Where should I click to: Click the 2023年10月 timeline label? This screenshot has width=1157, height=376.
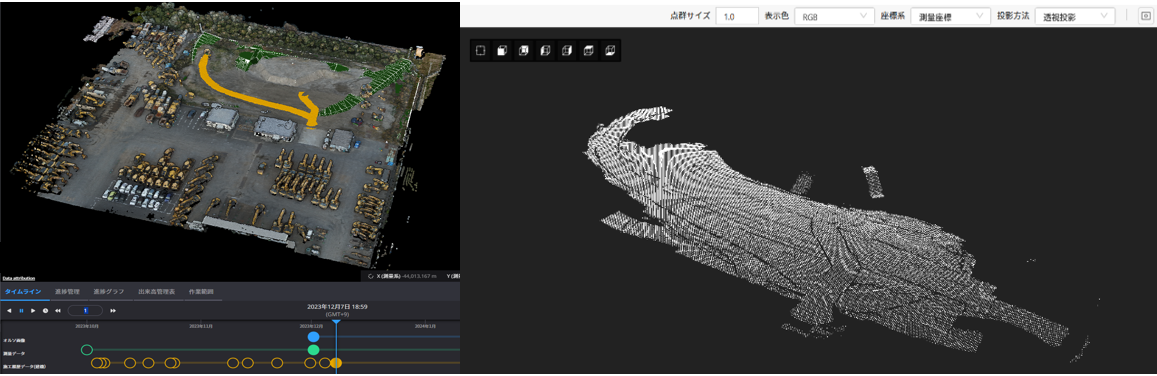[x=86, y=325]
